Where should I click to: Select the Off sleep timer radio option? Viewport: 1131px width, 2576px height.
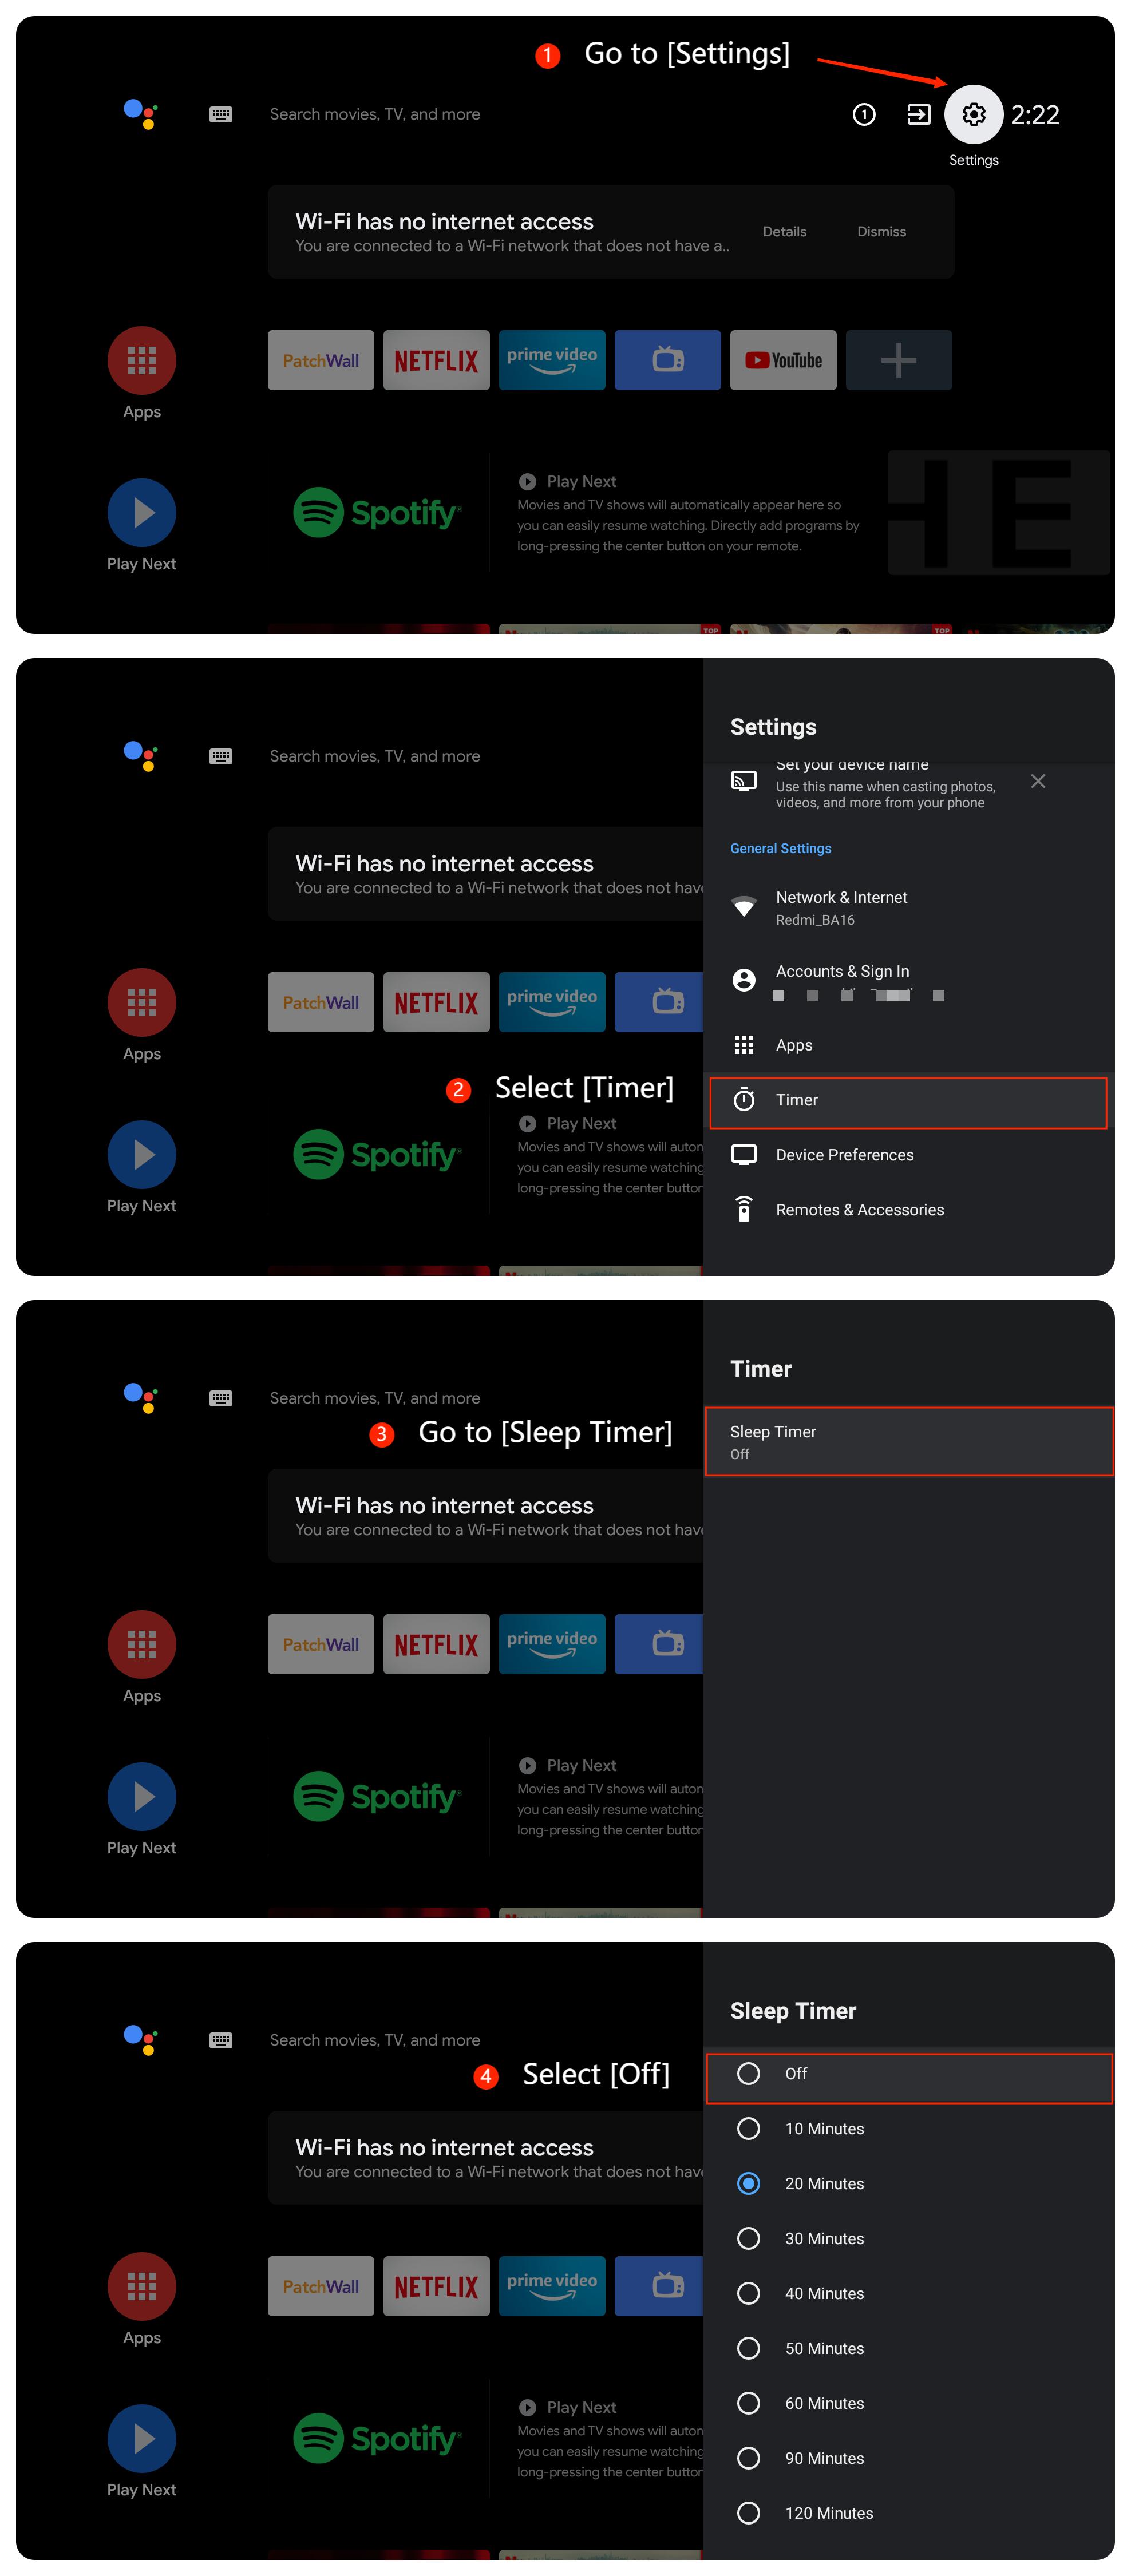(748, 2073)
